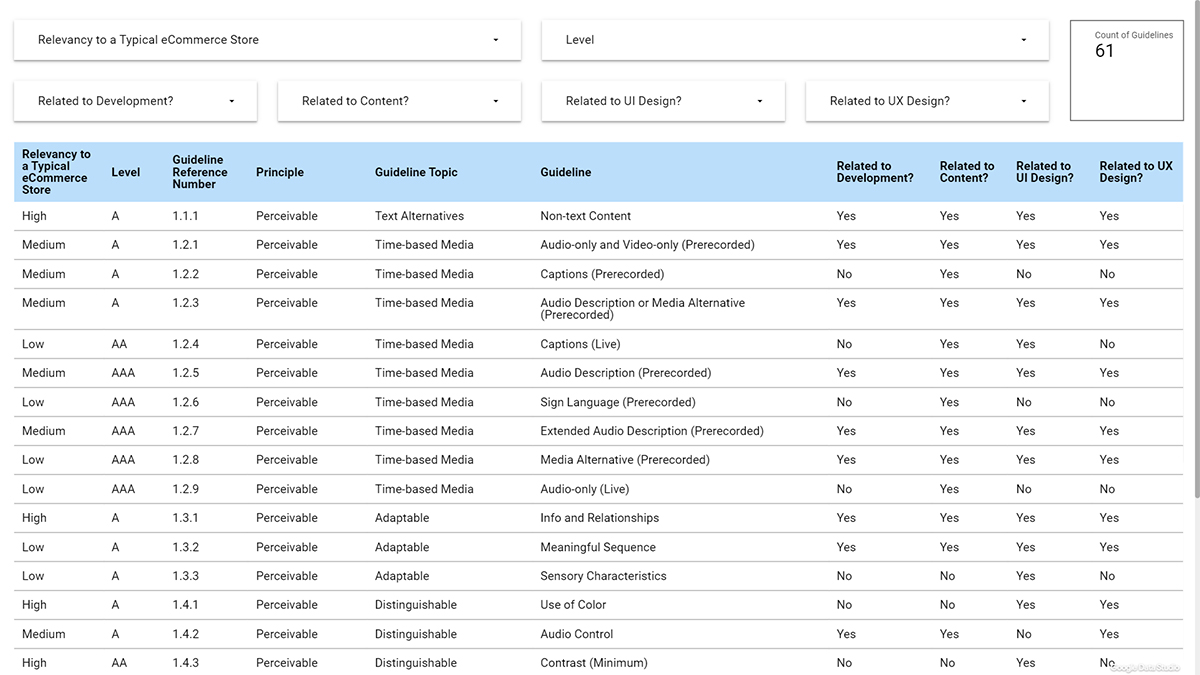Viewport: 1200px width, 675px height.
Task: Click UX Design 'Yes' in row 1.4.1
Action: tap(1110, 605)
